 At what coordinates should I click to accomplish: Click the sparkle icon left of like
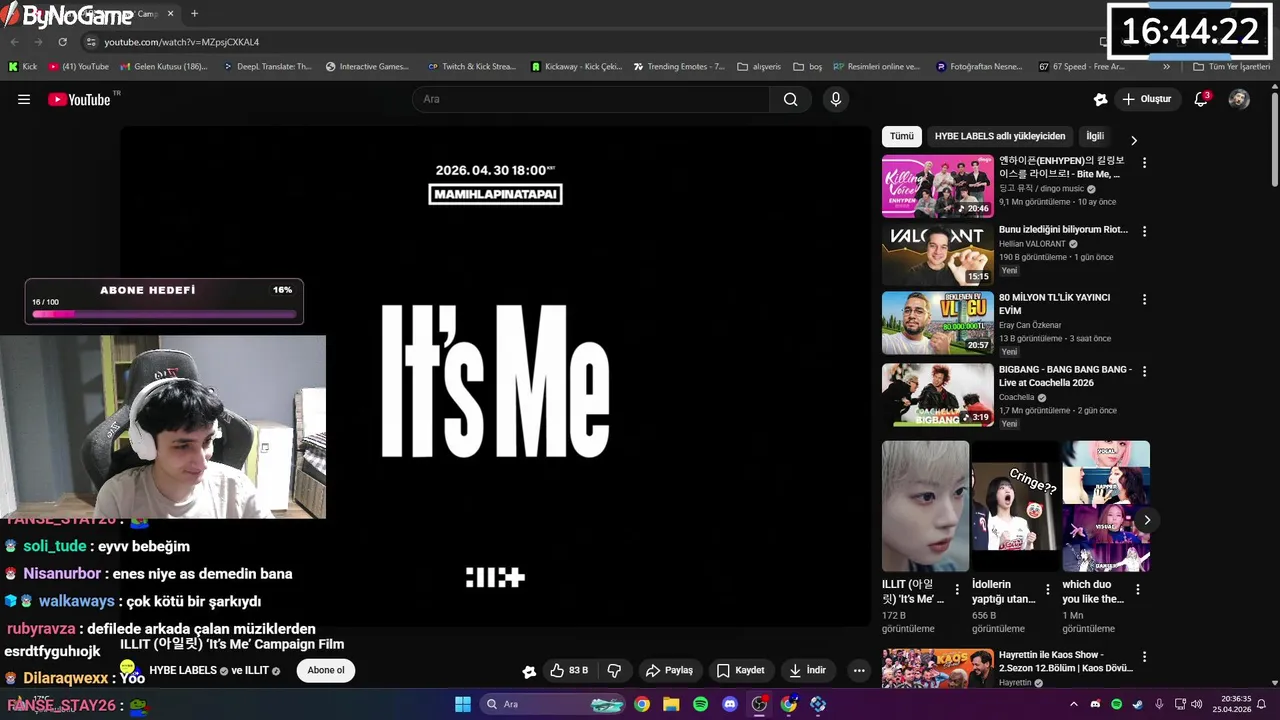pos(529,671)
